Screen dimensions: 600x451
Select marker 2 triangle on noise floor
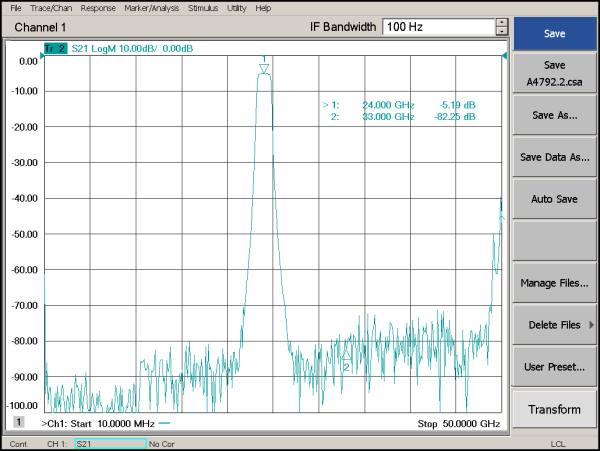point(346,354)
